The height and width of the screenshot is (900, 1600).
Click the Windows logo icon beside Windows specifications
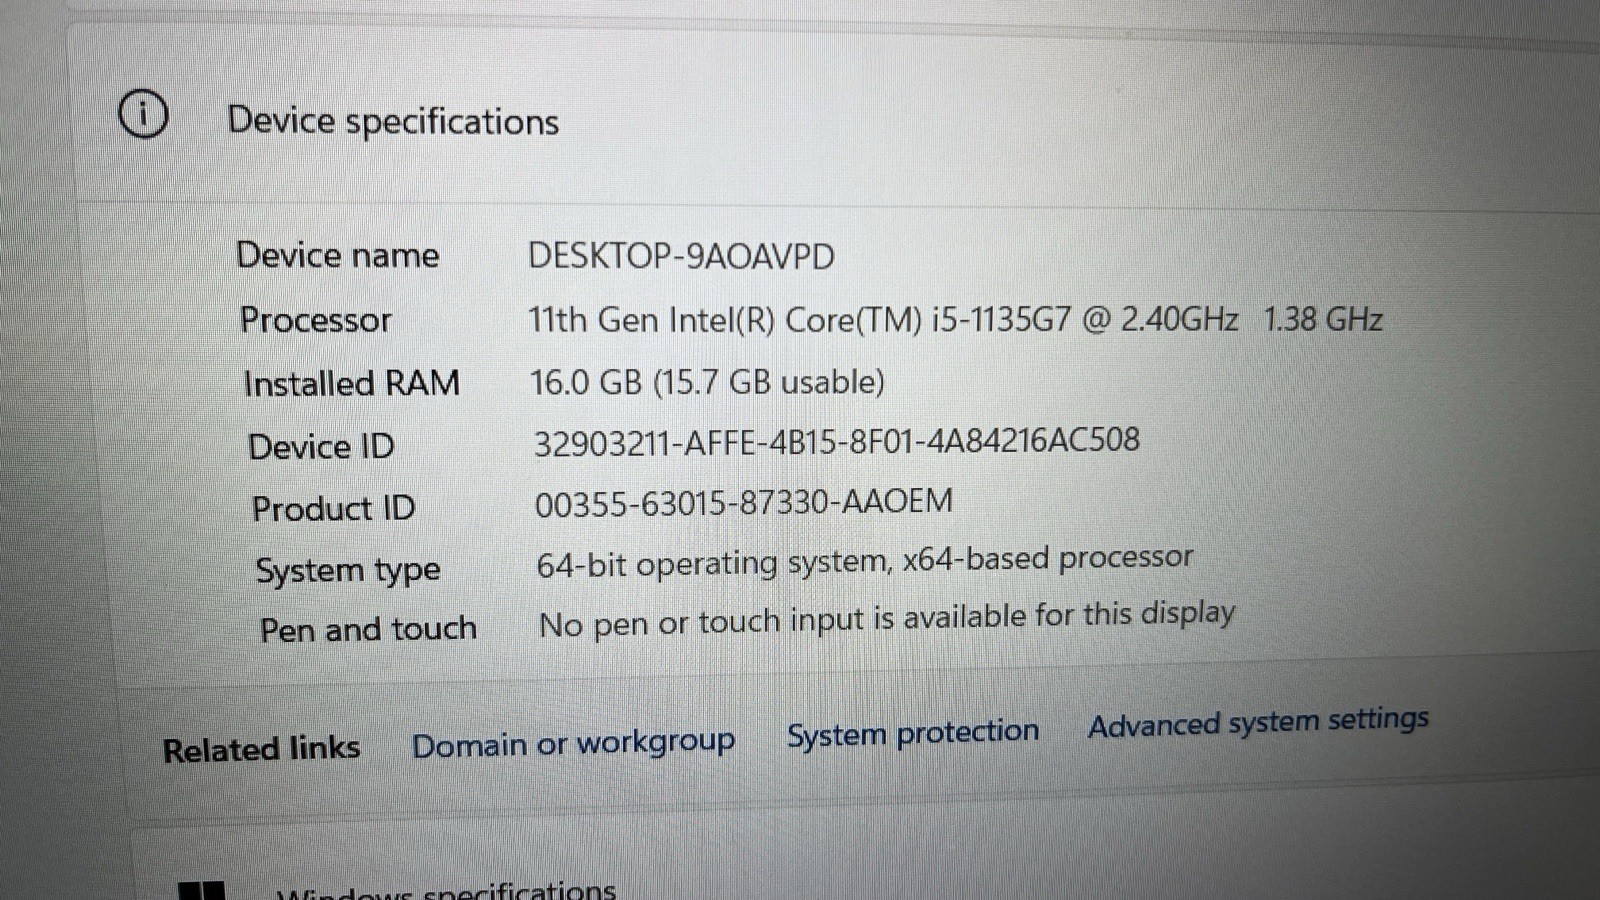click(201, 890)
